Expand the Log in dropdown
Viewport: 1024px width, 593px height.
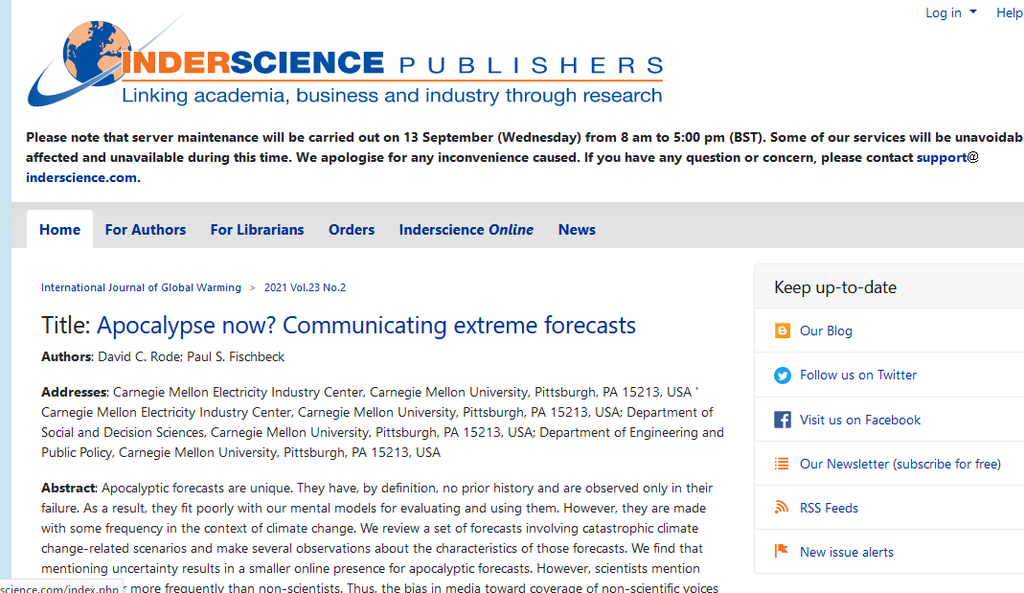[950, 13]
